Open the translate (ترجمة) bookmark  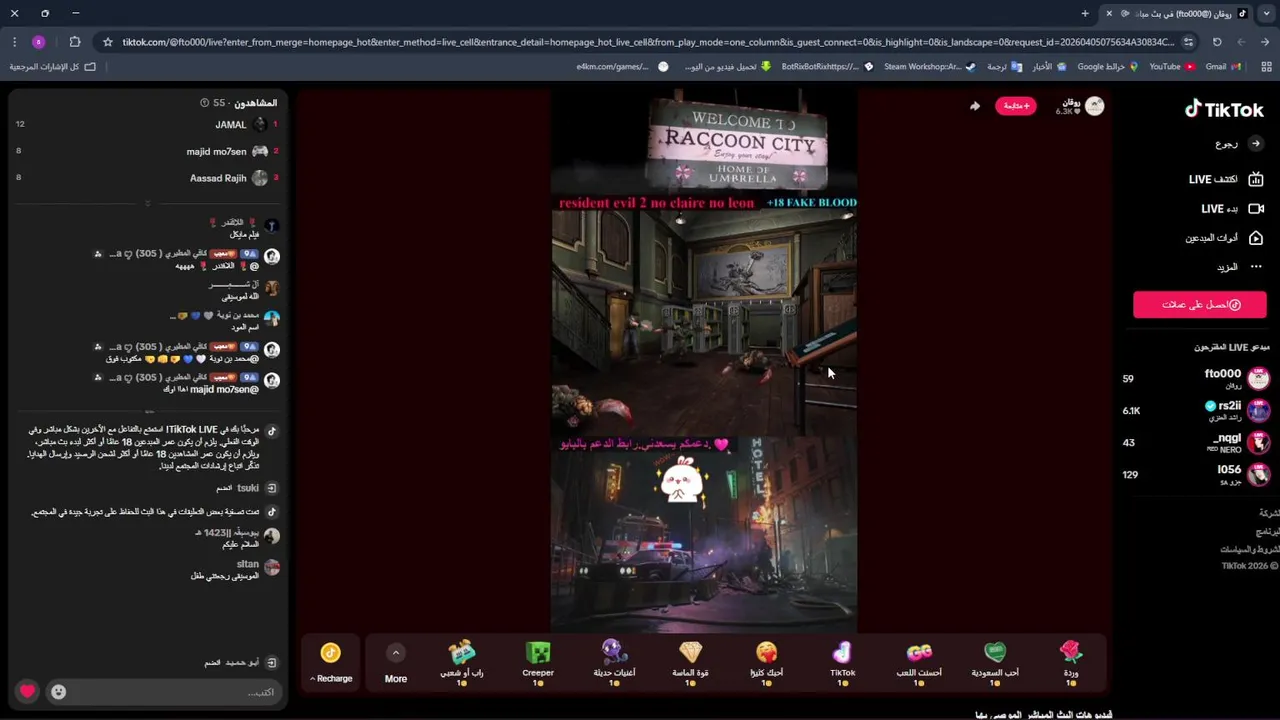tap(1004, 67)
